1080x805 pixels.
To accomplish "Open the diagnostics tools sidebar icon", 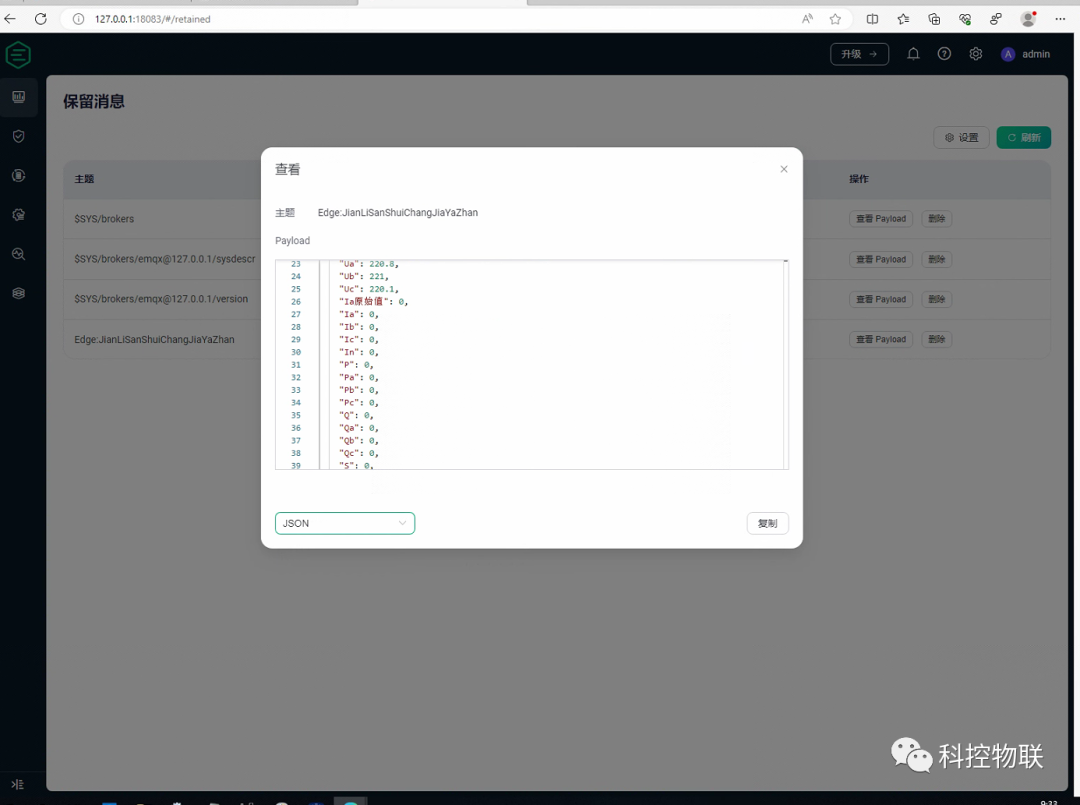I will (x=19, y=254).
